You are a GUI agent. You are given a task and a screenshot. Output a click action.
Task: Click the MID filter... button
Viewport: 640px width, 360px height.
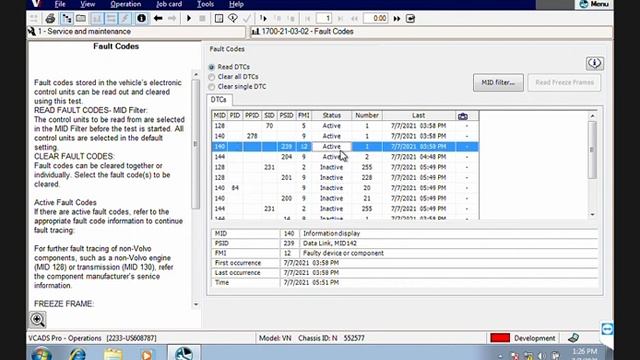(x=498, y=82)
